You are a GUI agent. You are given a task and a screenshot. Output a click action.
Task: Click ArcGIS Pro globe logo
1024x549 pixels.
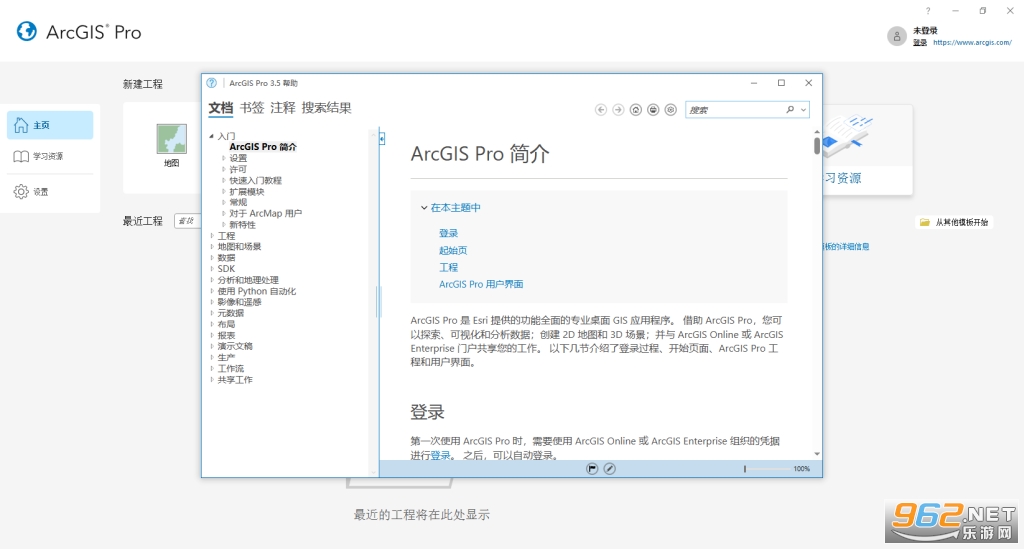[27, 31]
